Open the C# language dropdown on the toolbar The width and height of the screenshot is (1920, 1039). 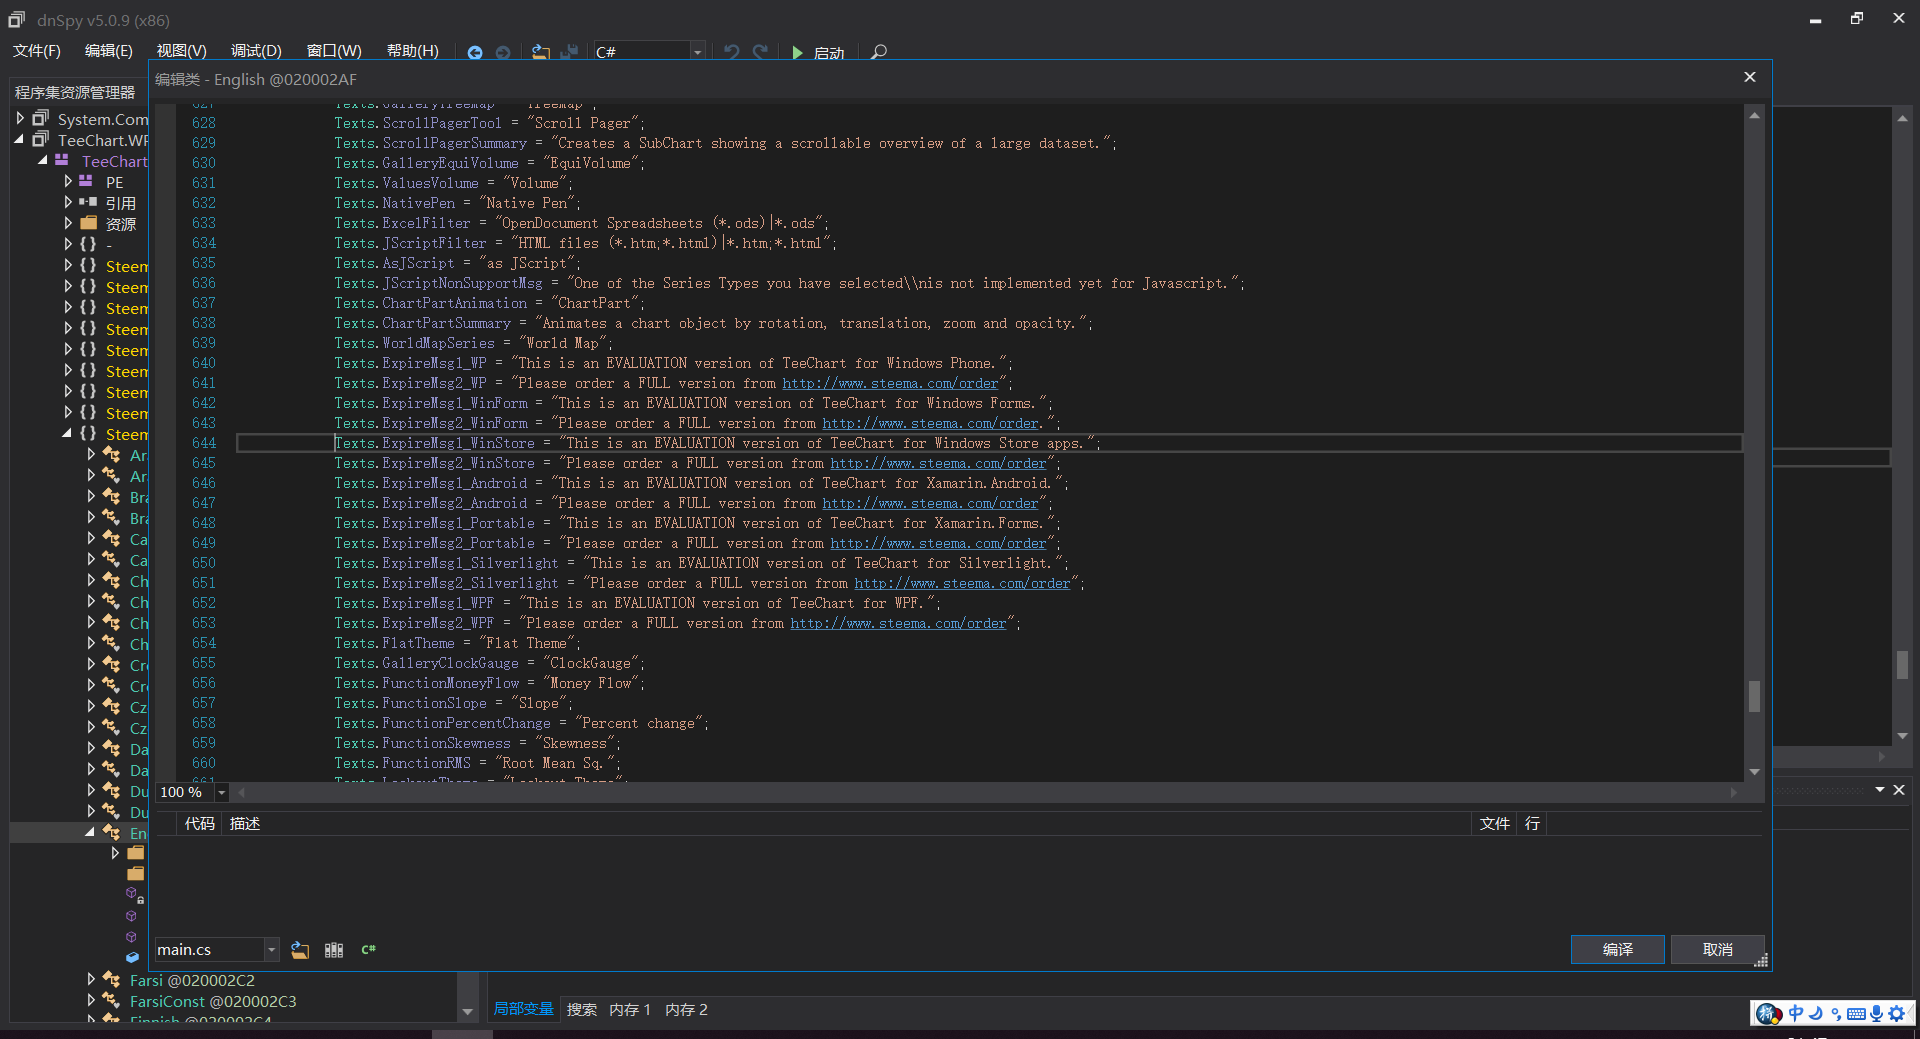(698, 53)
